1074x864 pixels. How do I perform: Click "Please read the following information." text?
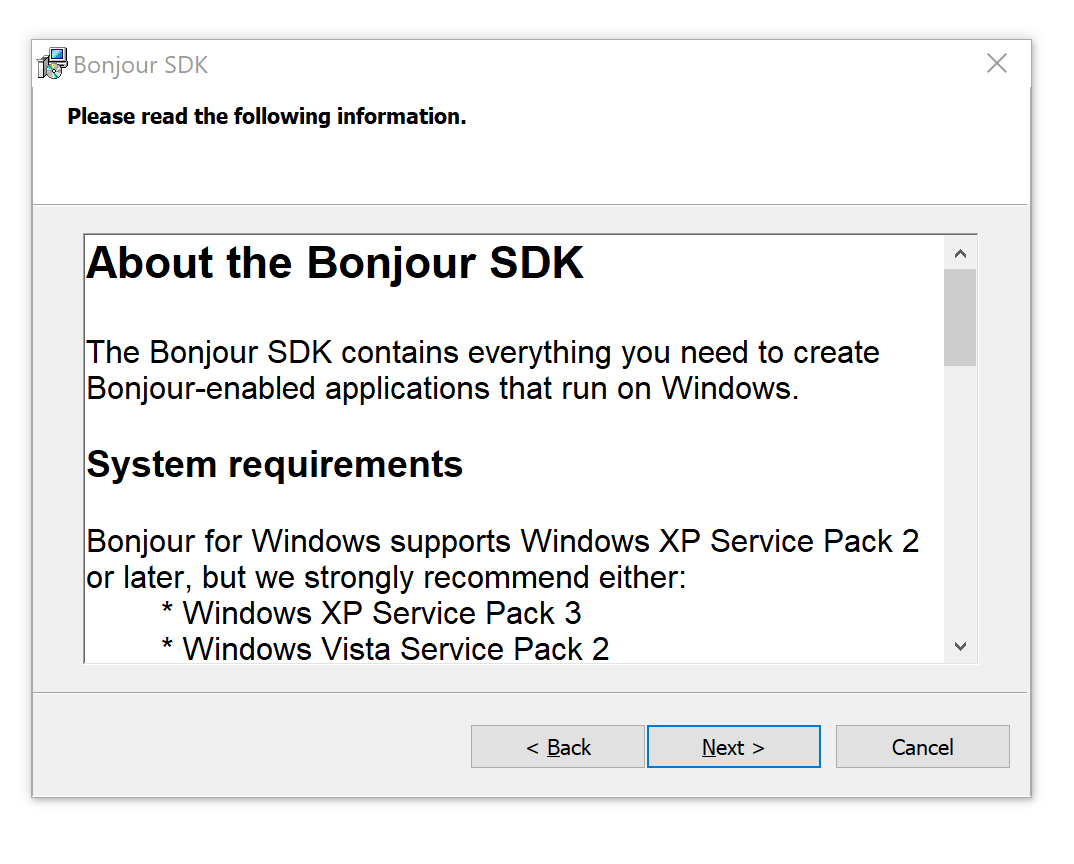(267, 117)
